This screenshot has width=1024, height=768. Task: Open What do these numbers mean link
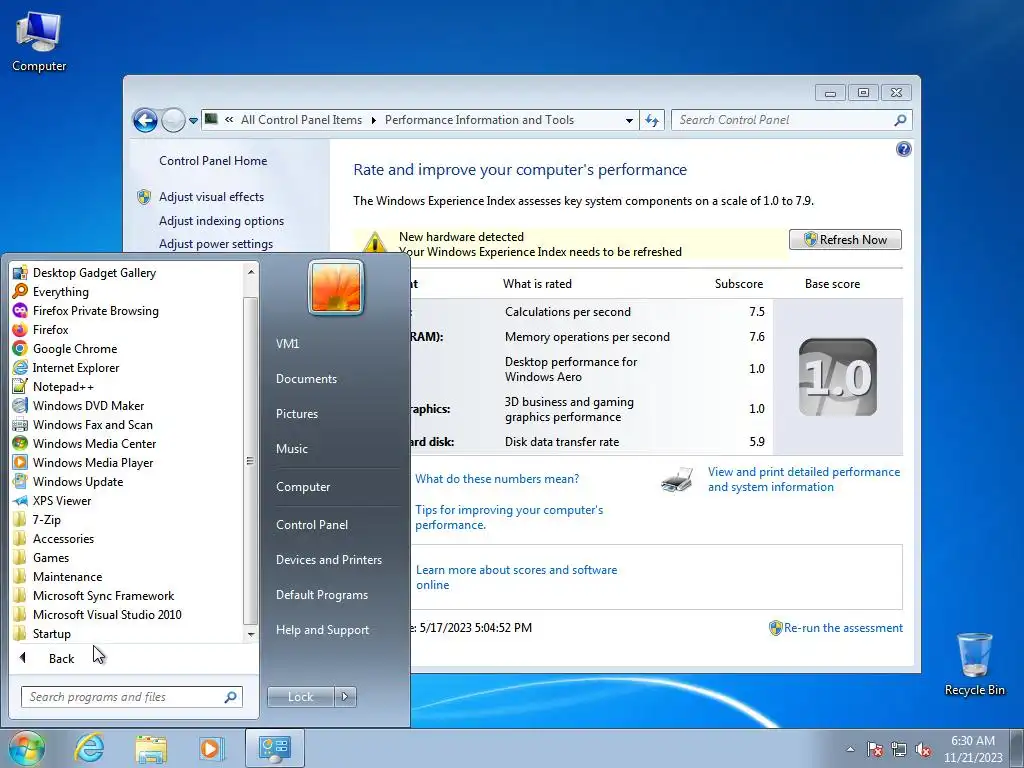(497, 479)
